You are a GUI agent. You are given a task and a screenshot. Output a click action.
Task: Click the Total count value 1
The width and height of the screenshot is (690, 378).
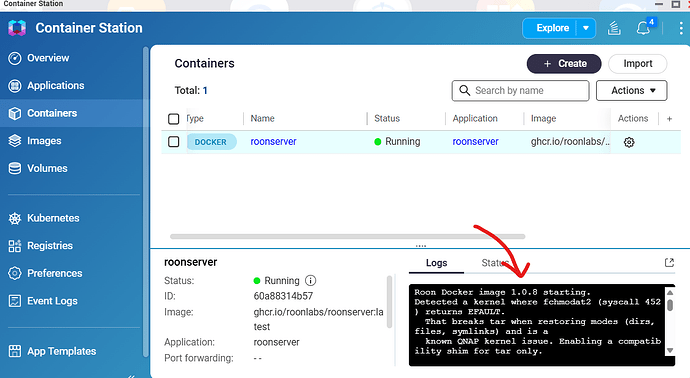pyautogui.click(x=205, y=91)
